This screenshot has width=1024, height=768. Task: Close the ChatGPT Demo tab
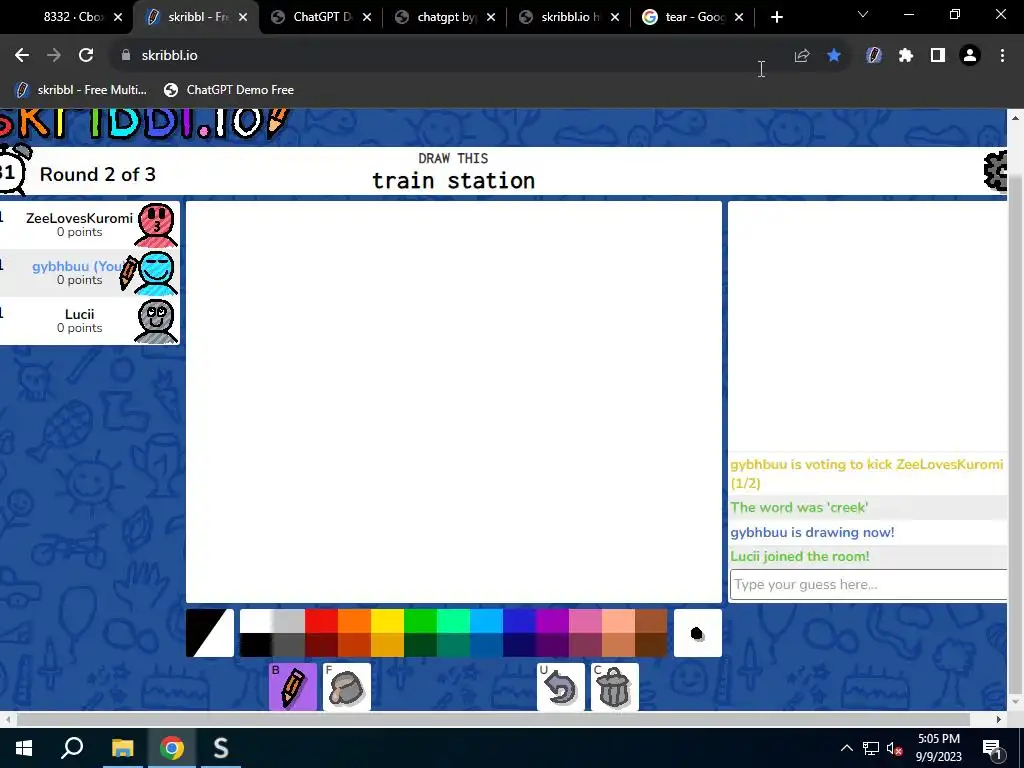(367, 17)
